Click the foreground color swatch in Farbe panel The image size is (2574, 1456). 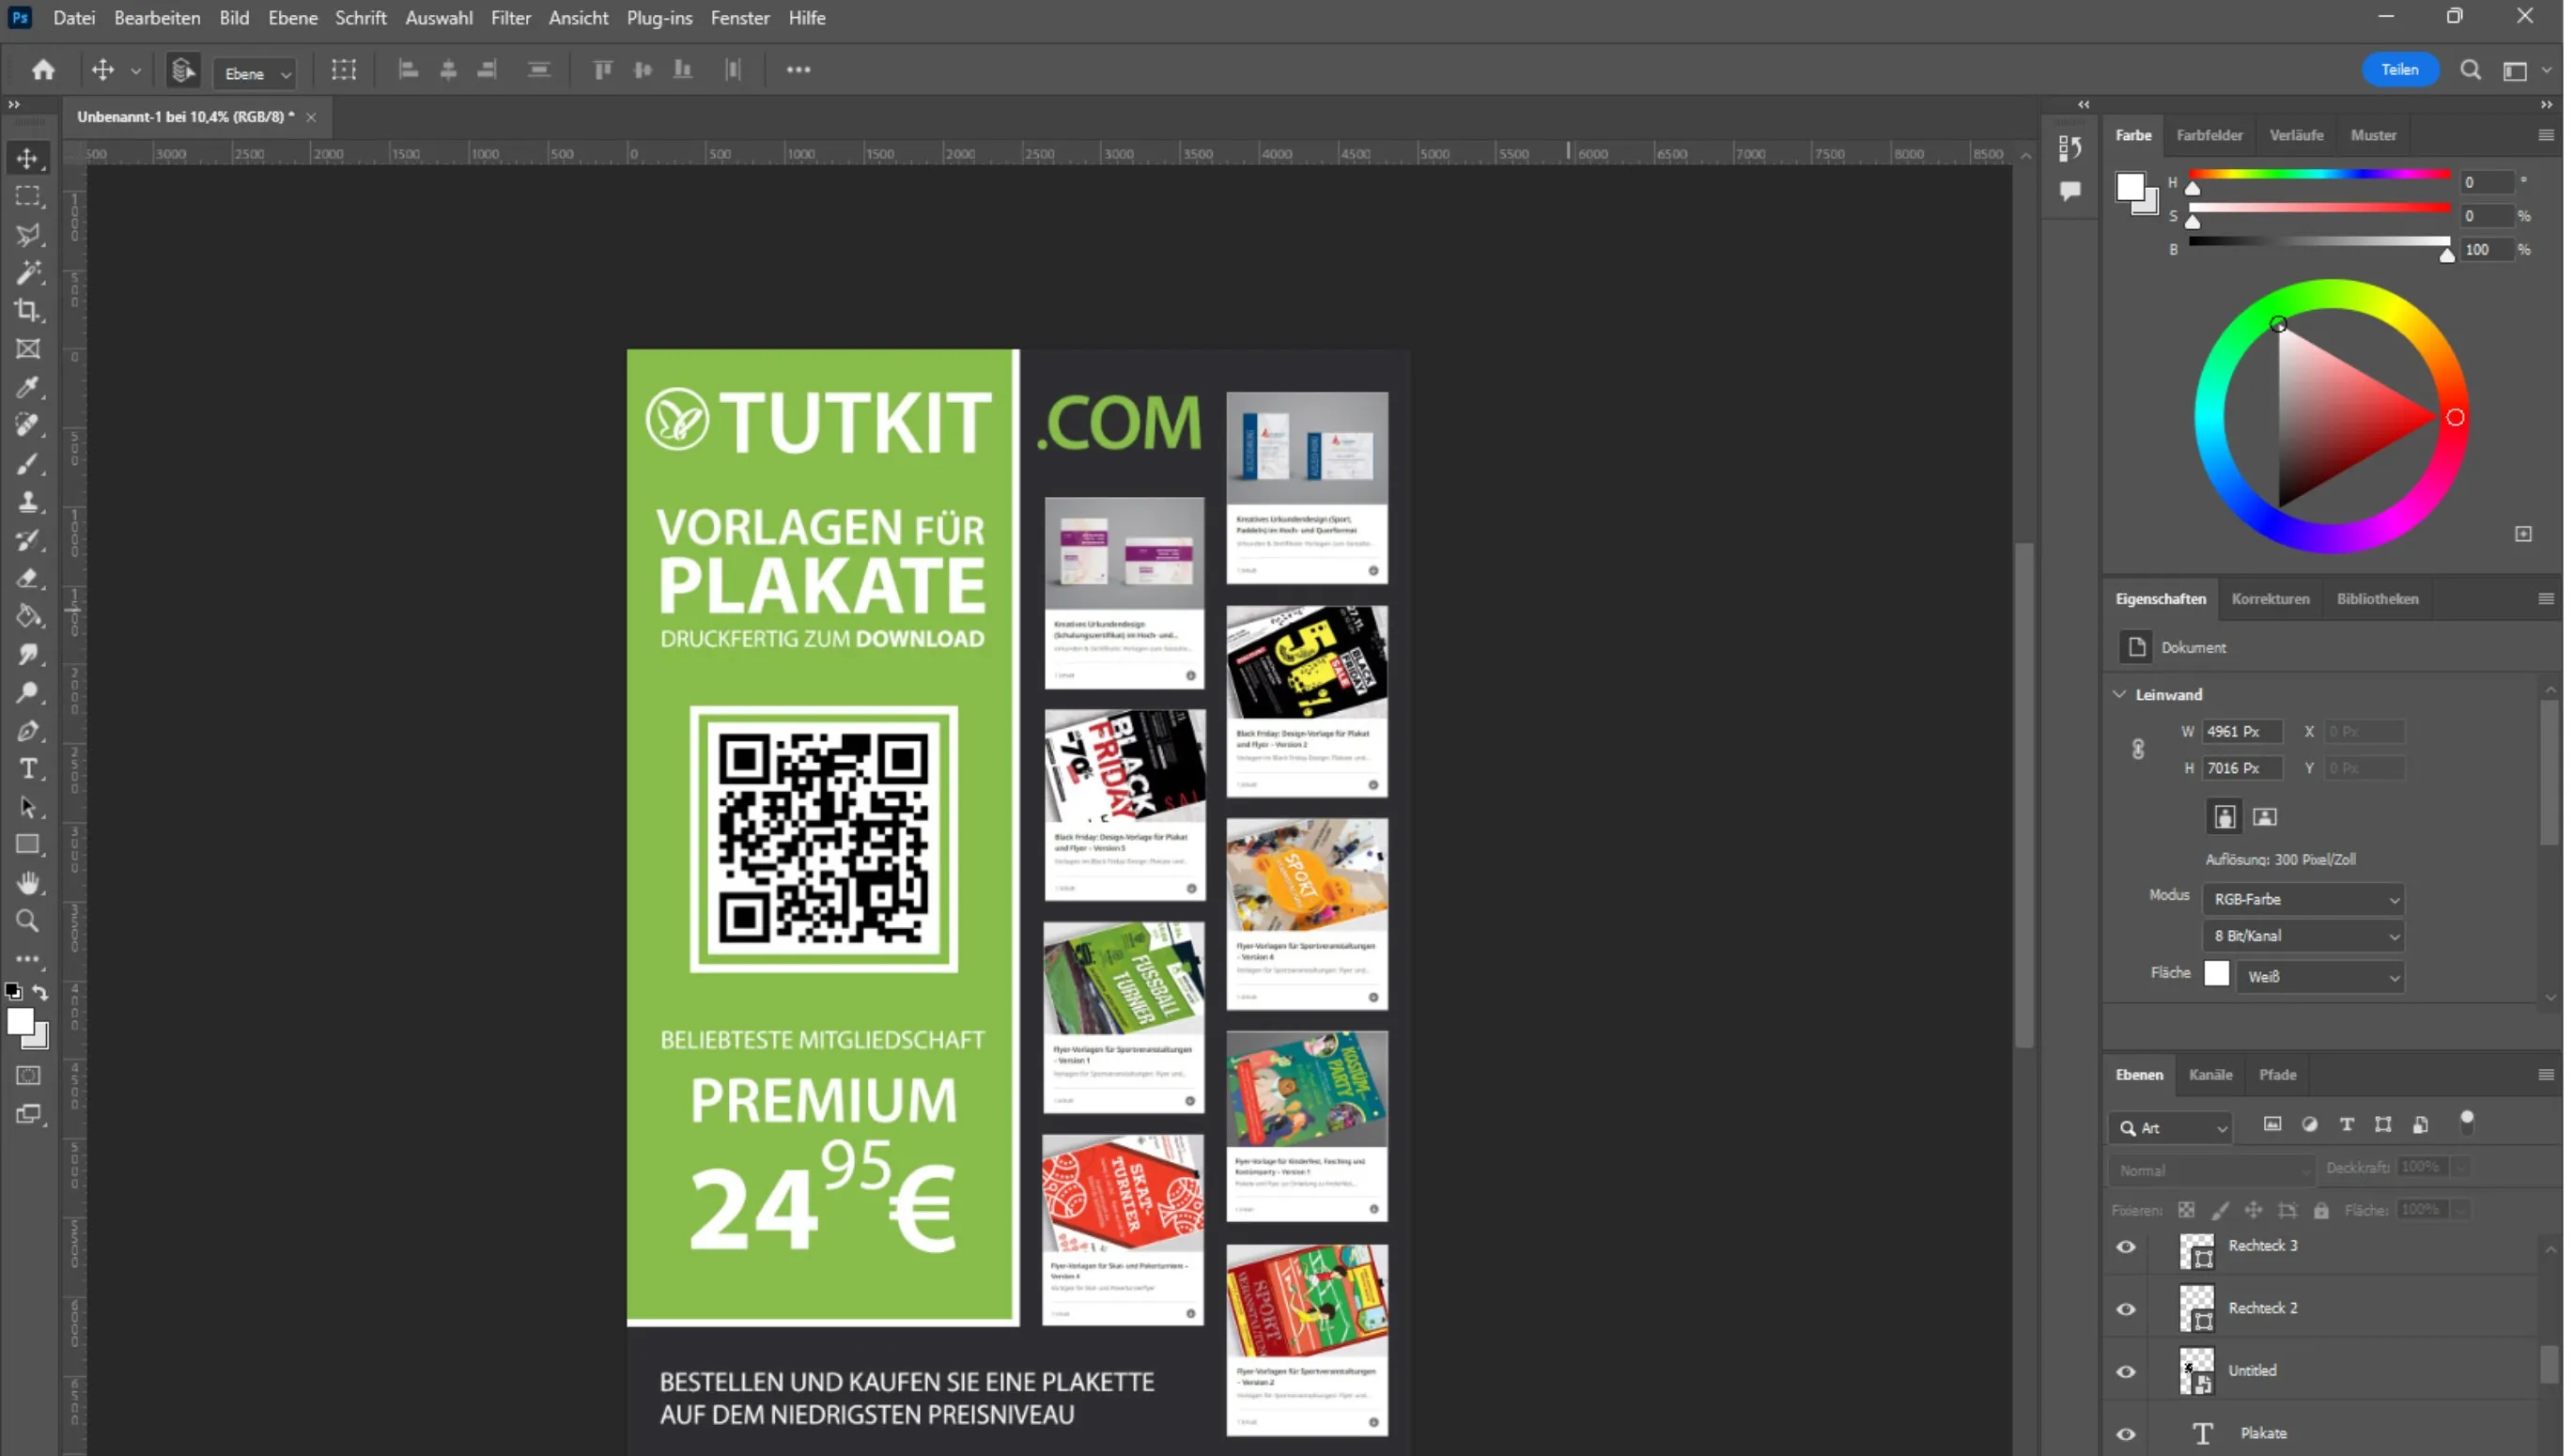point(2130,187)
